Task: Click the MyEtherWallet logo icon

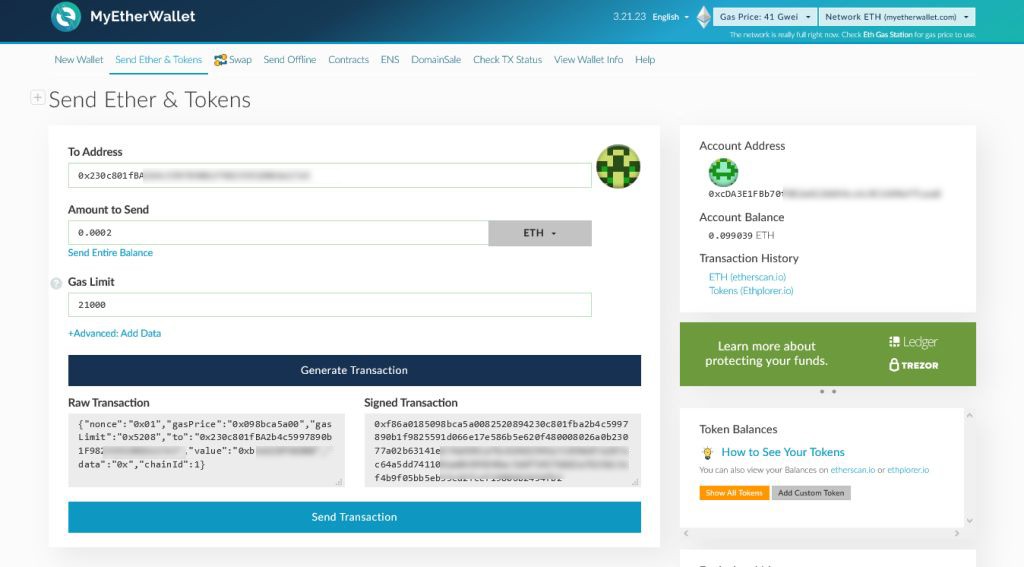Action: (66, 17)
